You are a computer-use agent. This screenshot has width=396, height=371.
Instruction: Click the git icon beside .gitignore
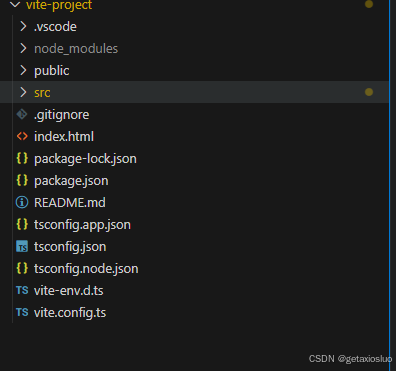click(22, 114)
